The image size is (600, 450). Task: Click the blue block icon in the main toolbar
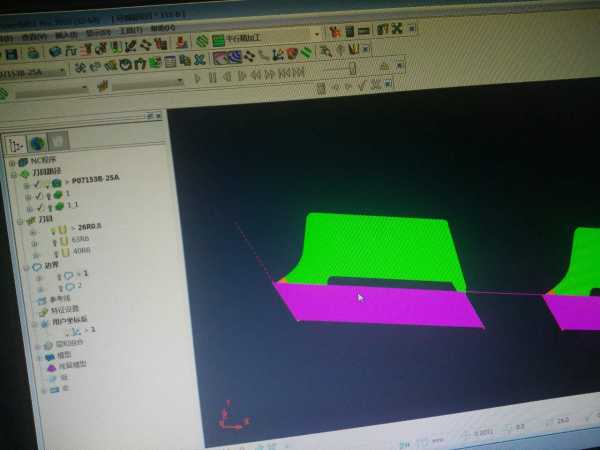(55, 52)
